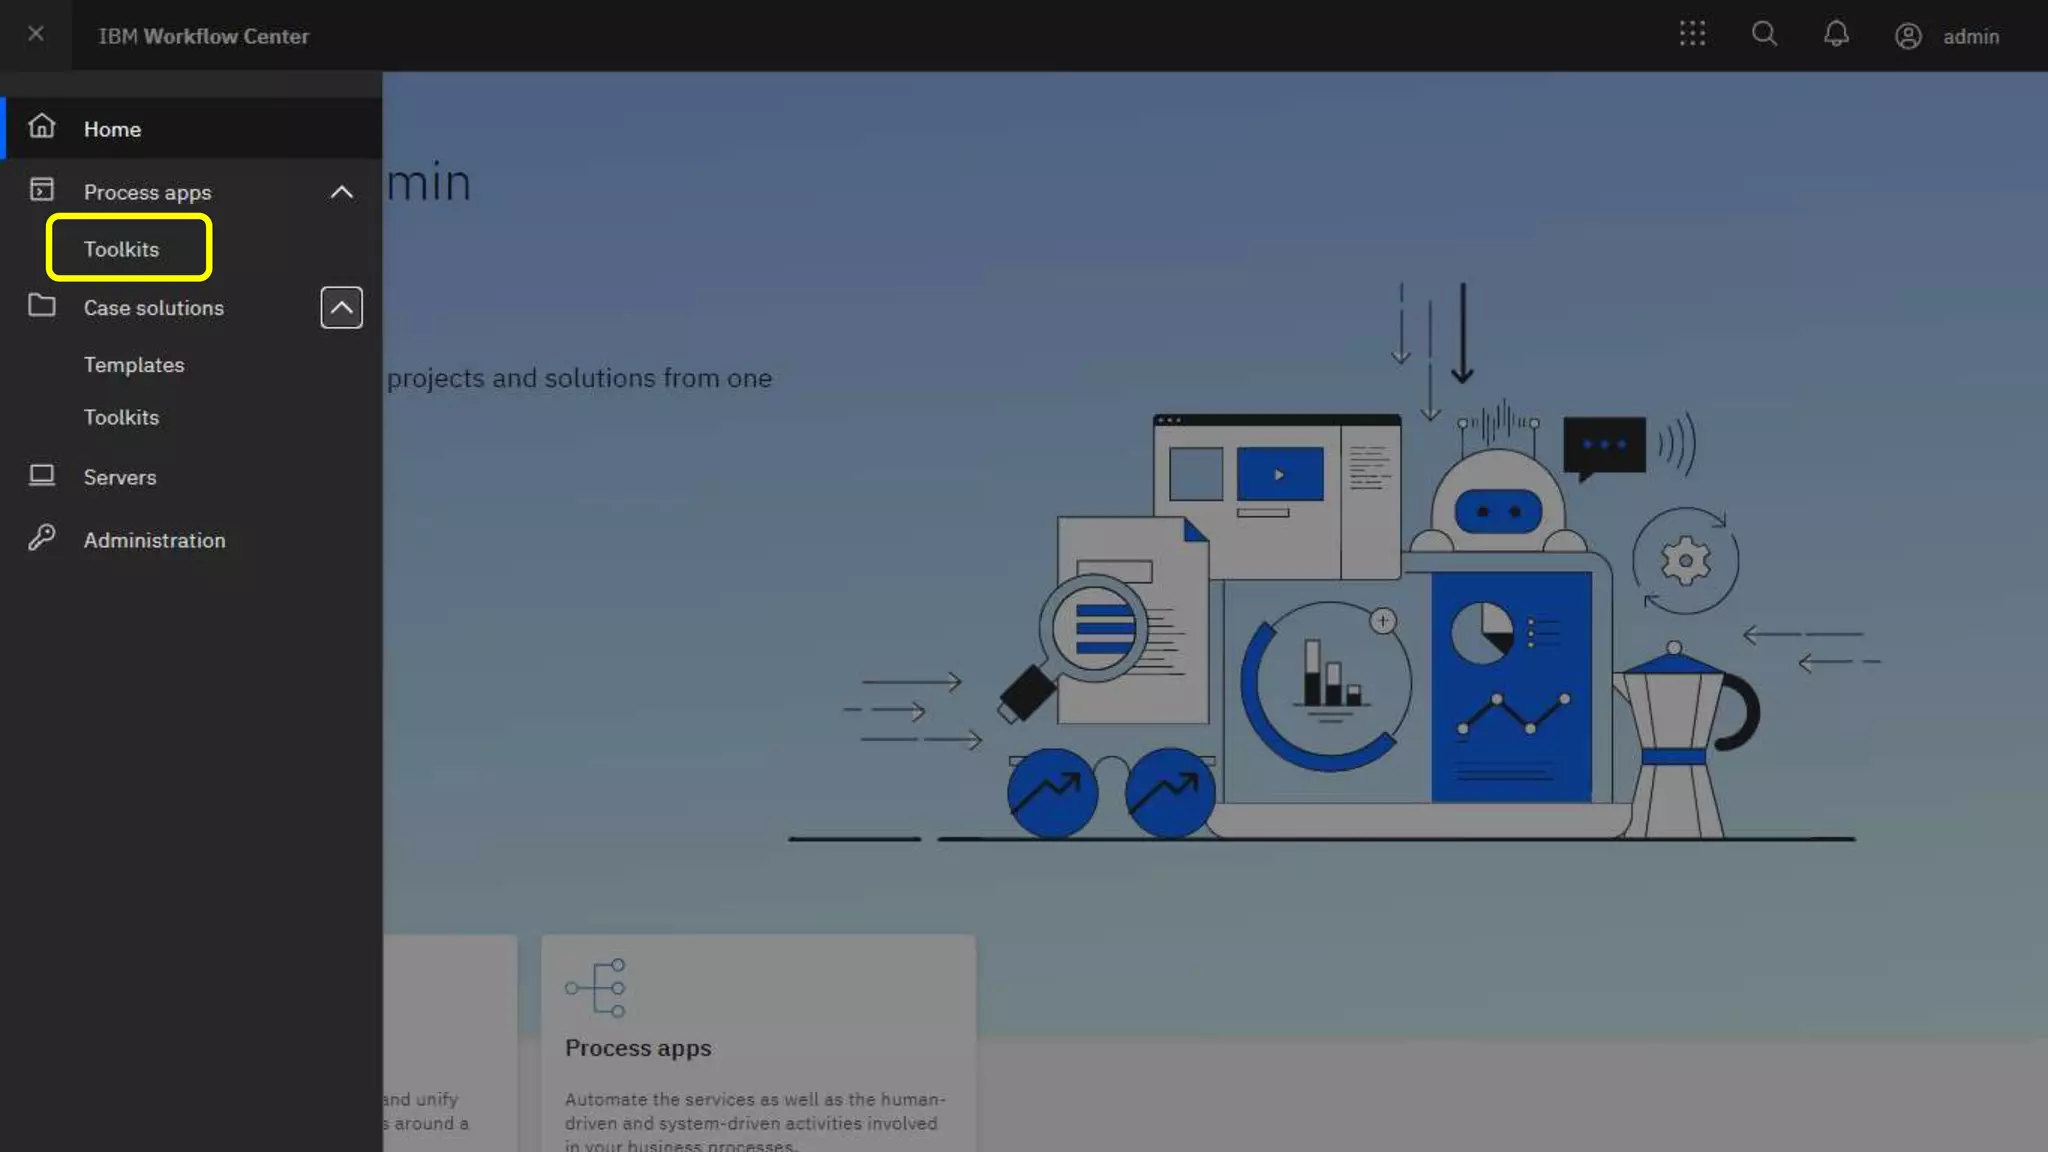Open the notifications bell

point(1836,34)
